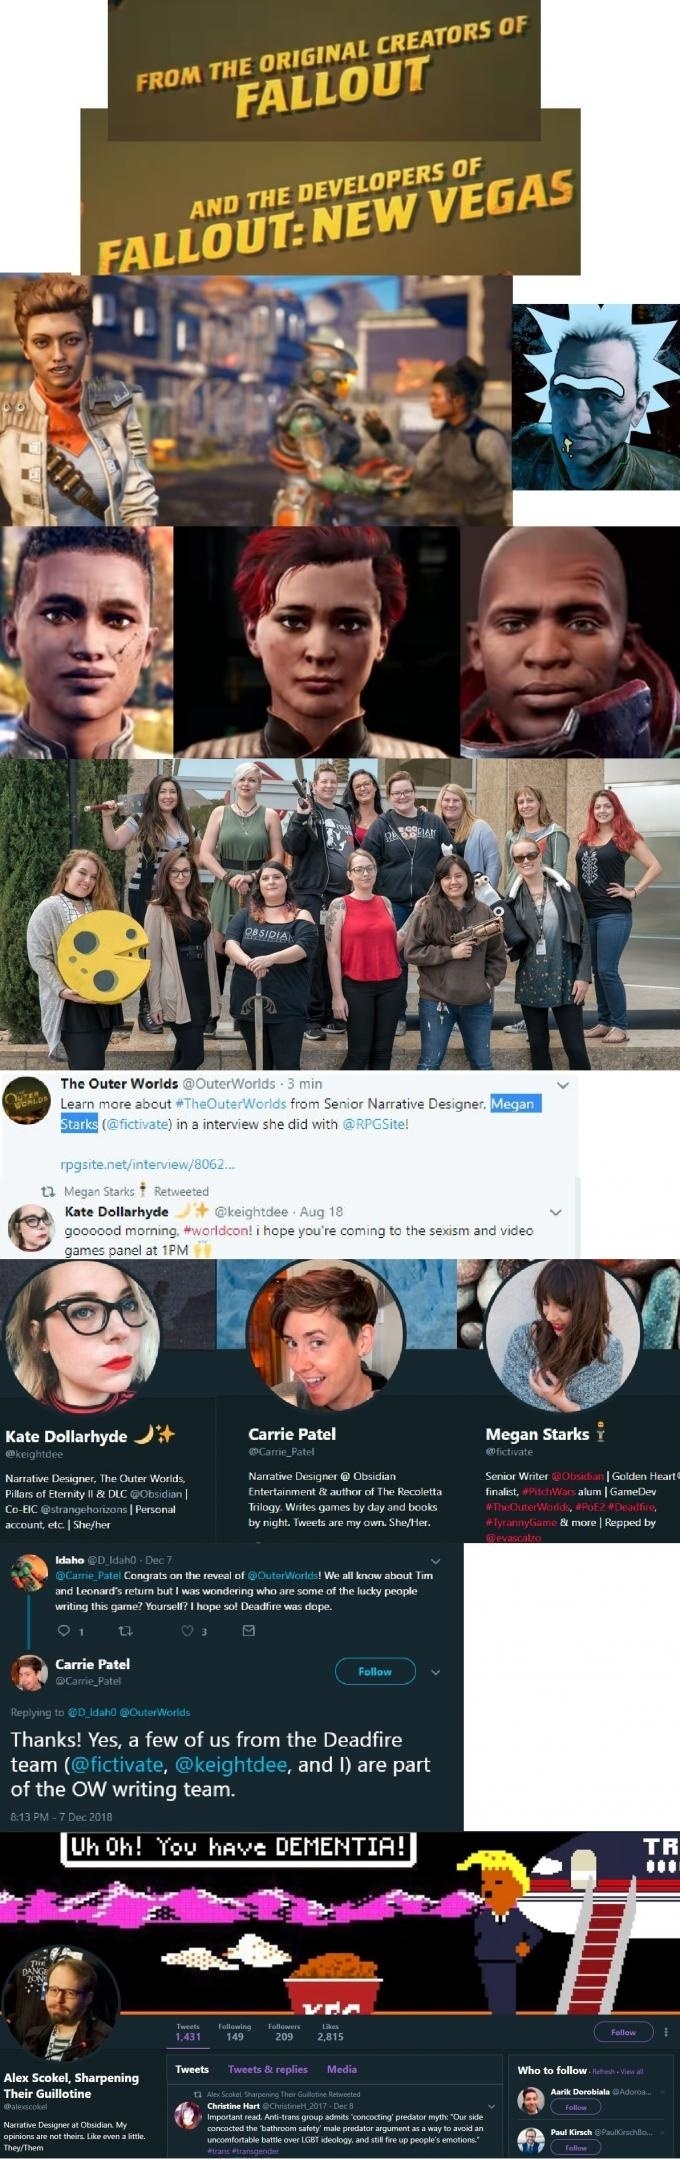This screenshot has width=680, height=2159.
Task: Click the vertical three-dot menu beside Alex Scokel's Follow
Action: click(666, 2031)
